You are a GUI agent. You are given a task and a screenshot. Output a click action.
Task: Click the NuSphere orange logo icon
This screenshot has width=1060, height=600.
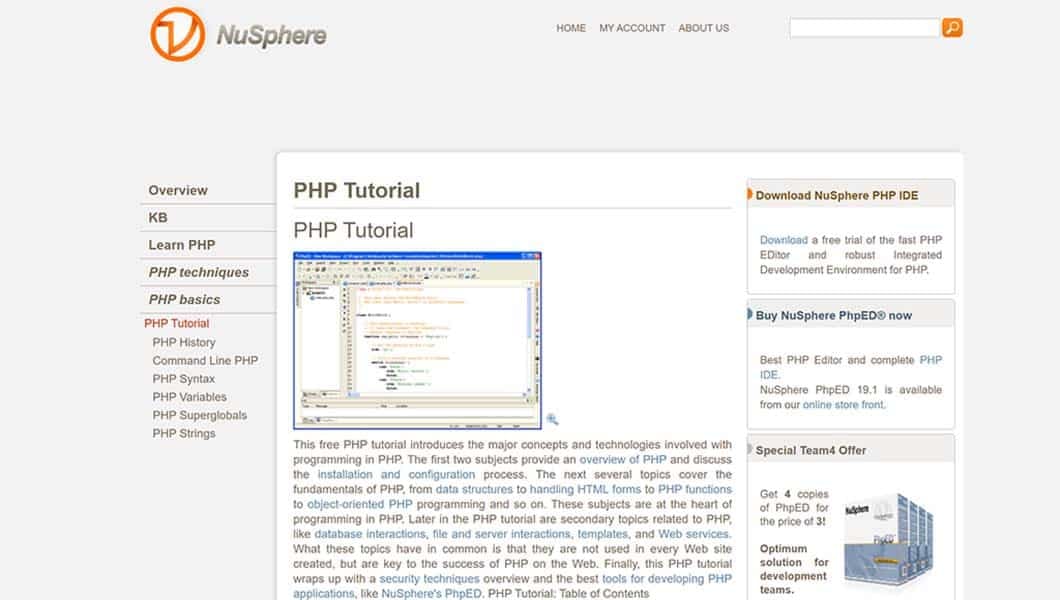[177, 34]
